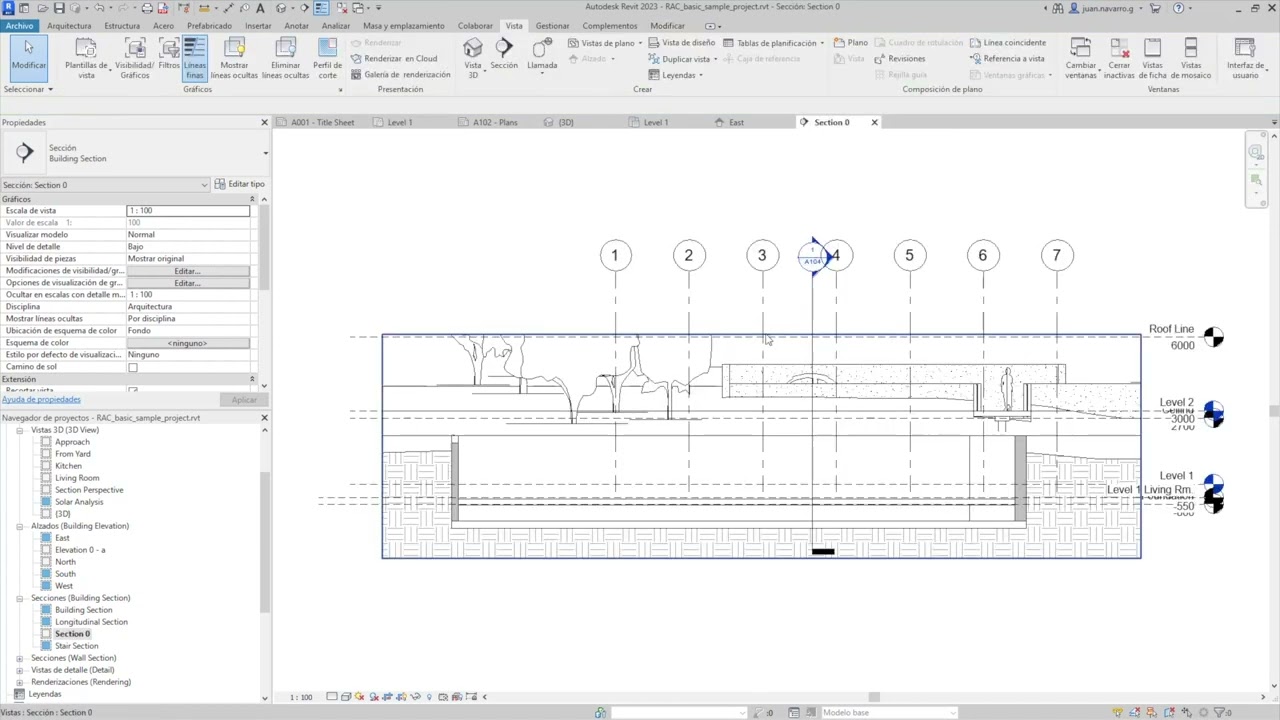Open help question mark icon
This screenshot has width=1280, height=720.
(x=1178, y=8)
